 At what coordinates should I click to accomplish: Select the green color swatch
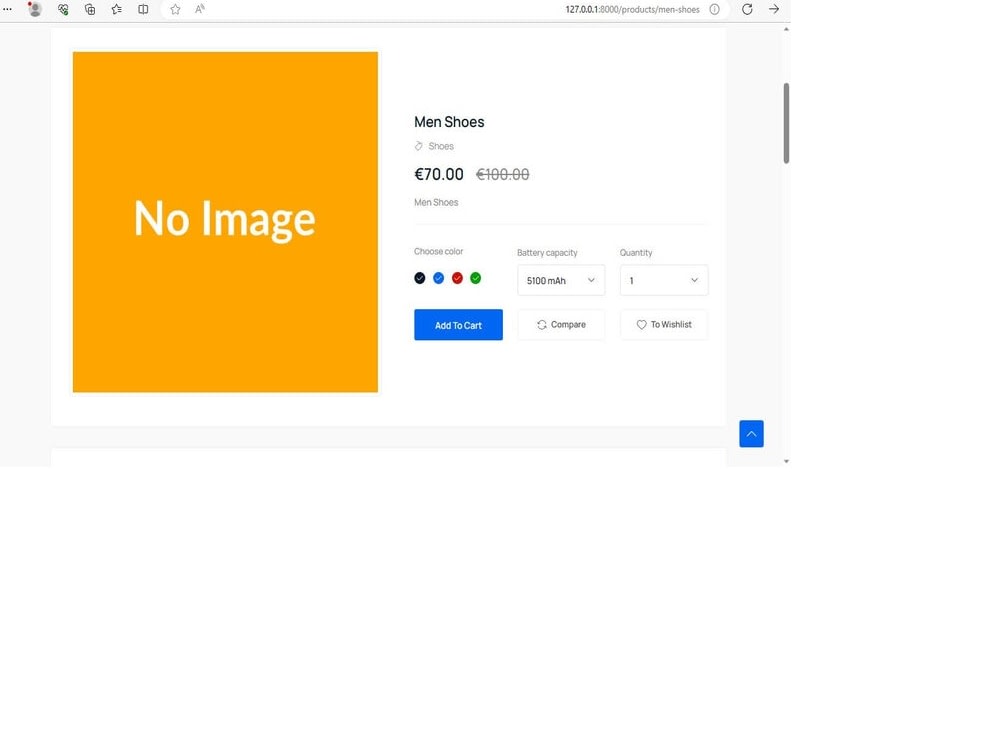(476, 278)
